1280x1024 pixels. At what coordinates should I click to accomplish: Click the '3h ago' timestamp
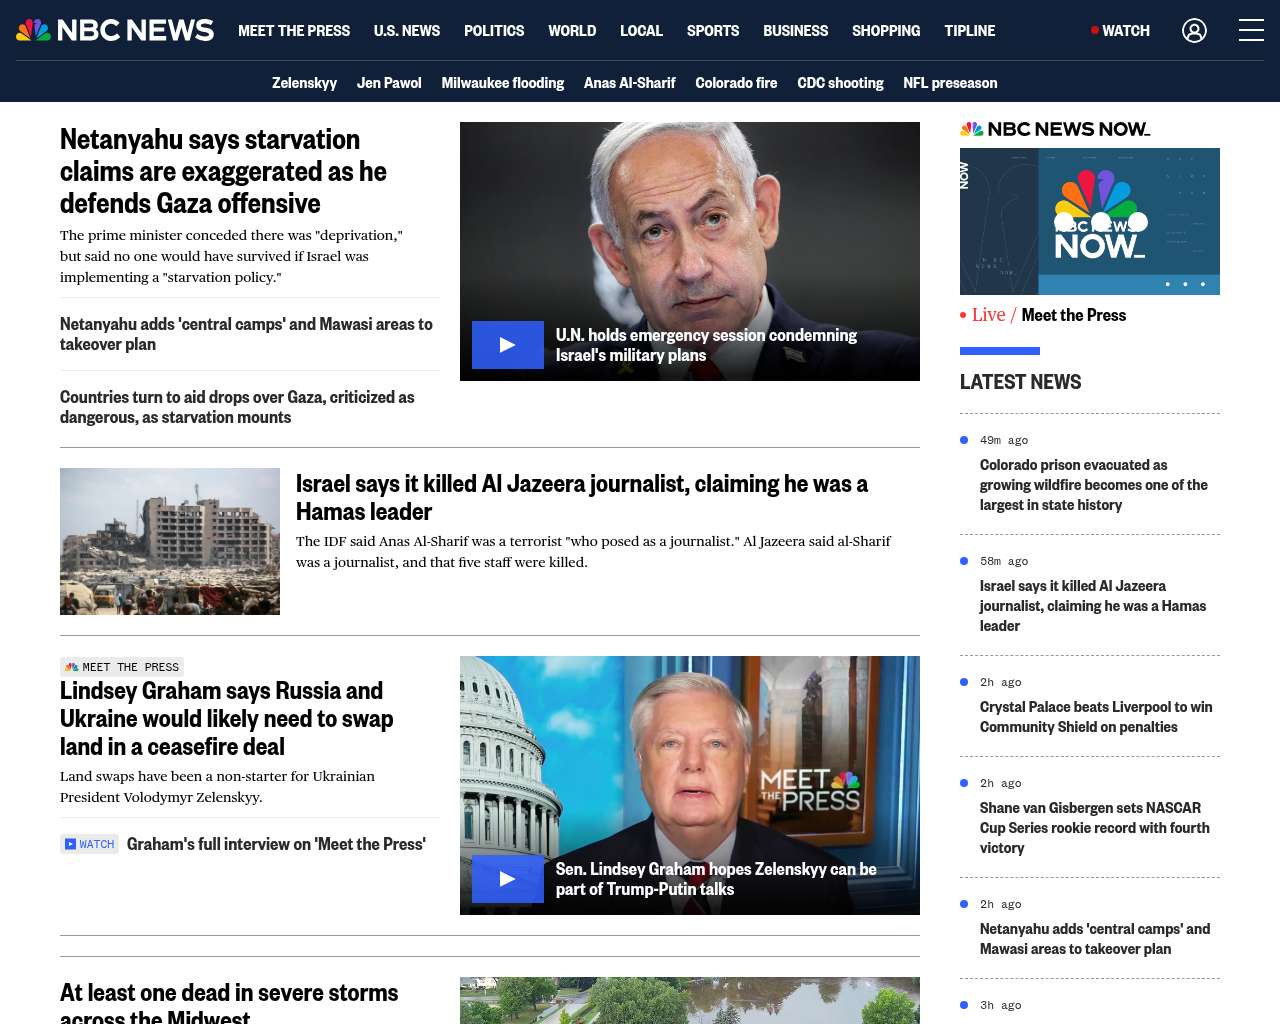(x=1001, y=1005)
